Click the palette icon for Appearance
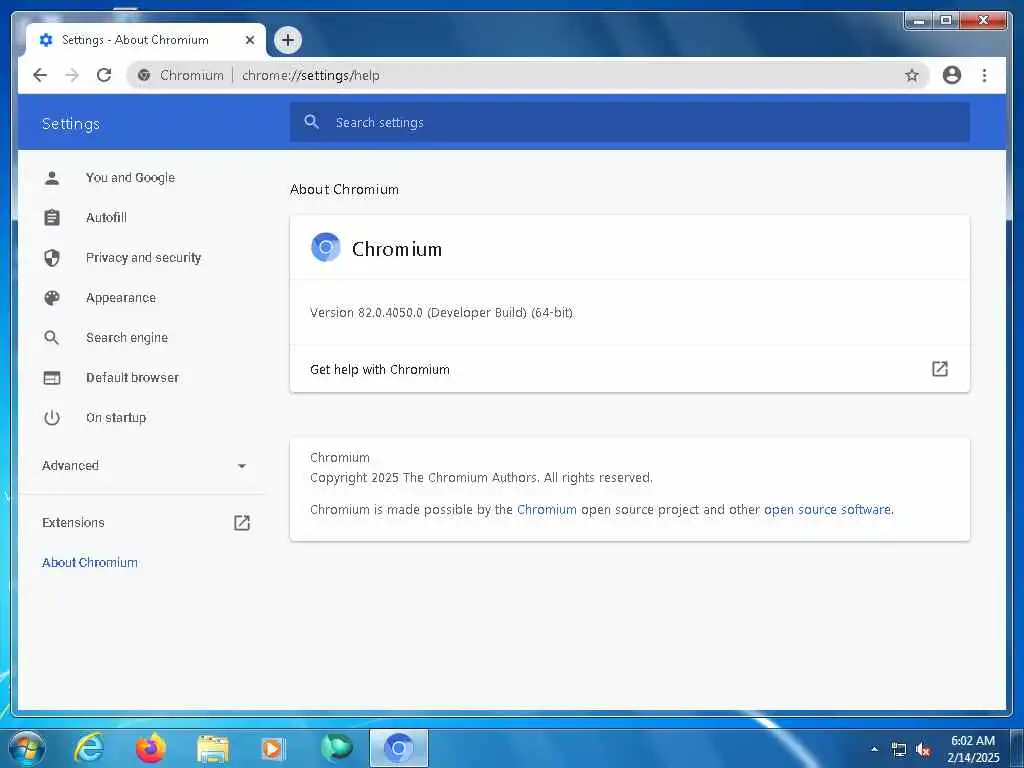This screenshot has height=768, width=1024. [x=52, y=298]
